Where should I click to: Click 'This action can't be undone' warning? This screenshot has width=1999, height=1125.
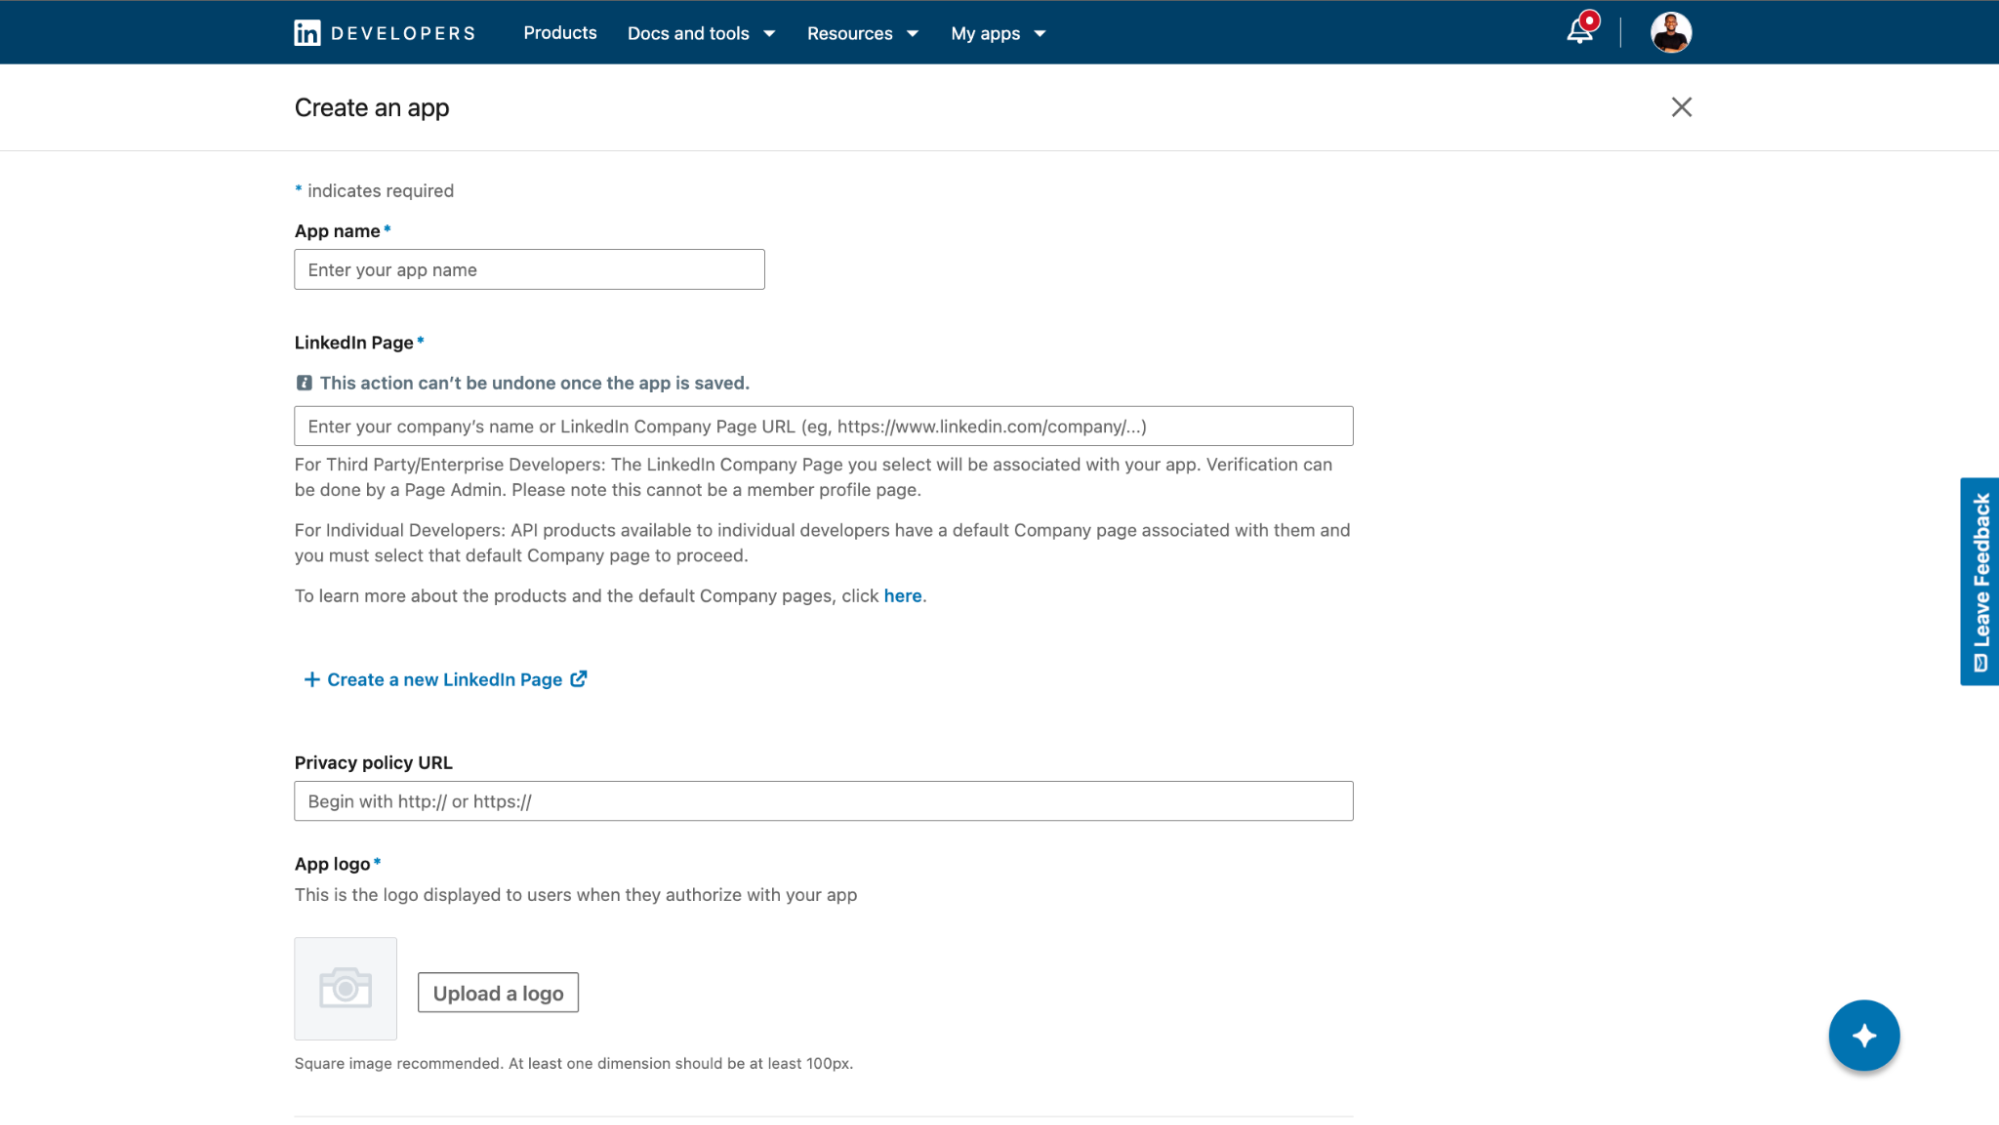click(x=534, y=383)
